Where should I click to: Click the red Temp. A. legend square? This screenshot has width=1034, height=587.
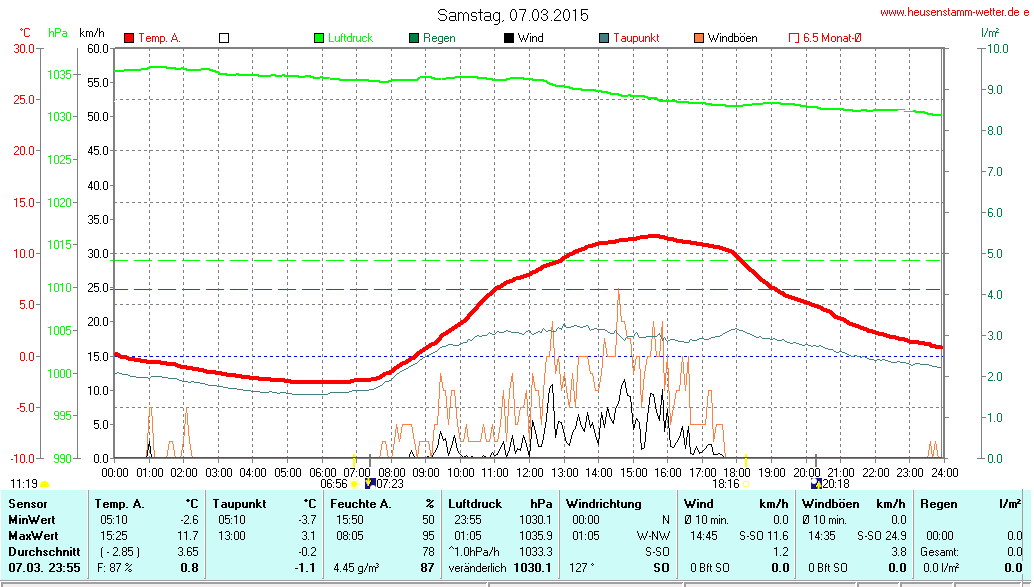[x=129, y=38]
